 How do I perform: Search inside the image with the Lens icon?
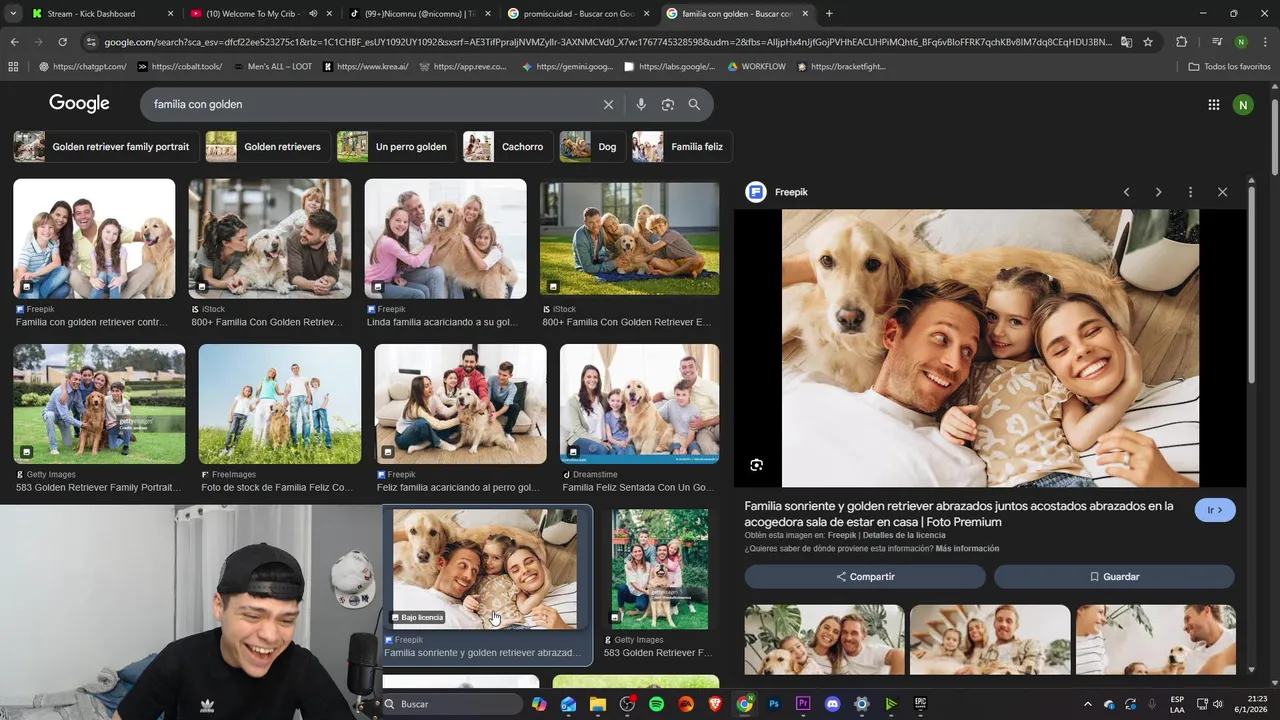[757, 465]
